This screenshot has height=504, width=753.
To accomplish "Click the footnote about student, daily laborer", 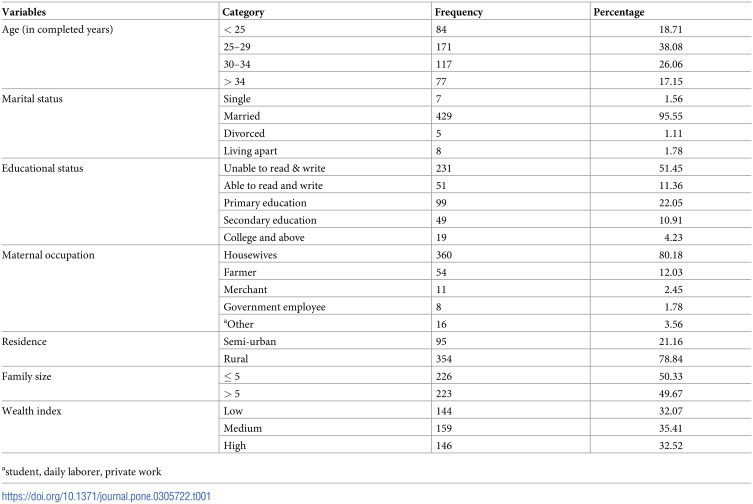I will [x=82, y=471].
